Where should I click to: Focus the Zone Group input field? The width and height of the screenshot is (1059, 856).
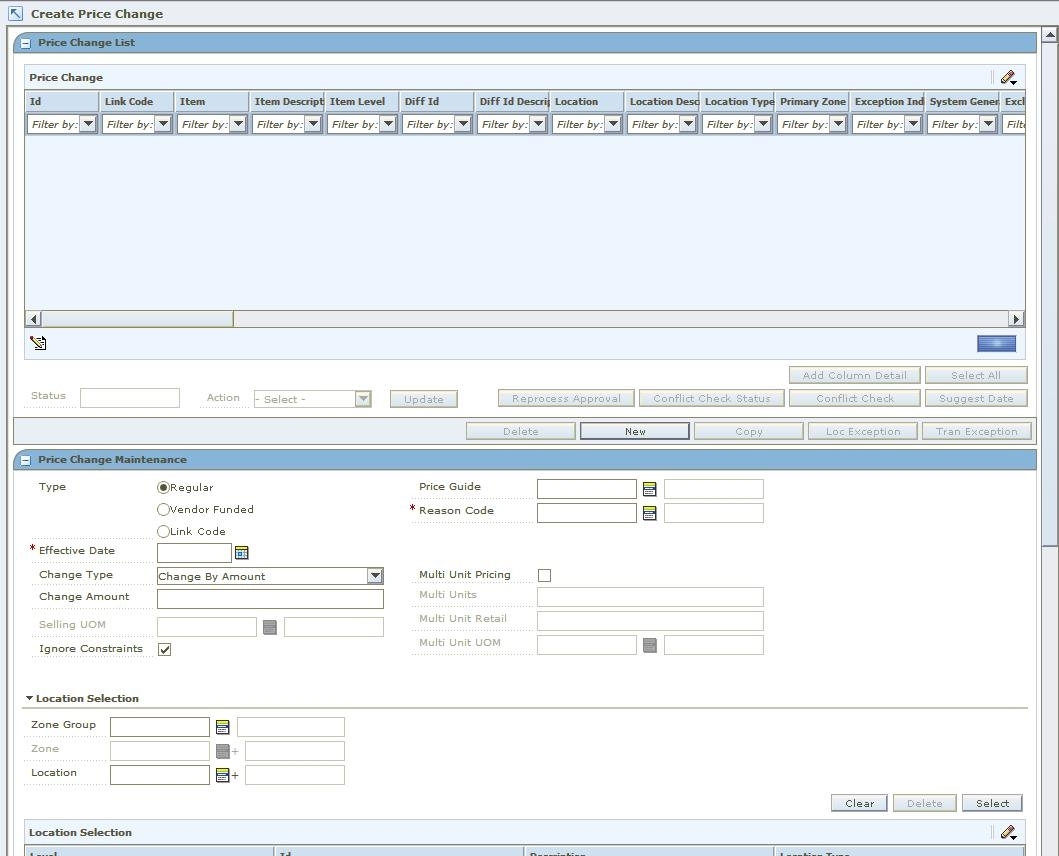159,727
